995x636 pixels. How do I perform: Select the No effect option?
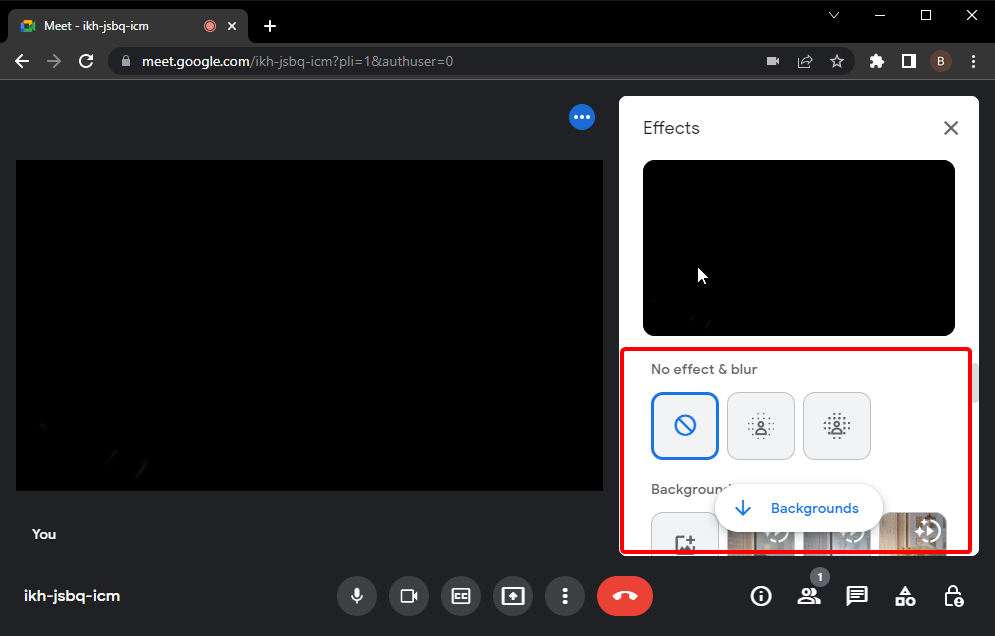685,426
